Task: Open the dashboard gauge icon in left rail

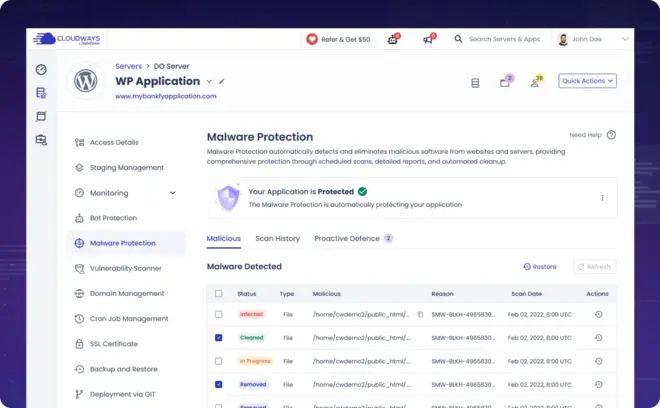Action: (41, 69)
